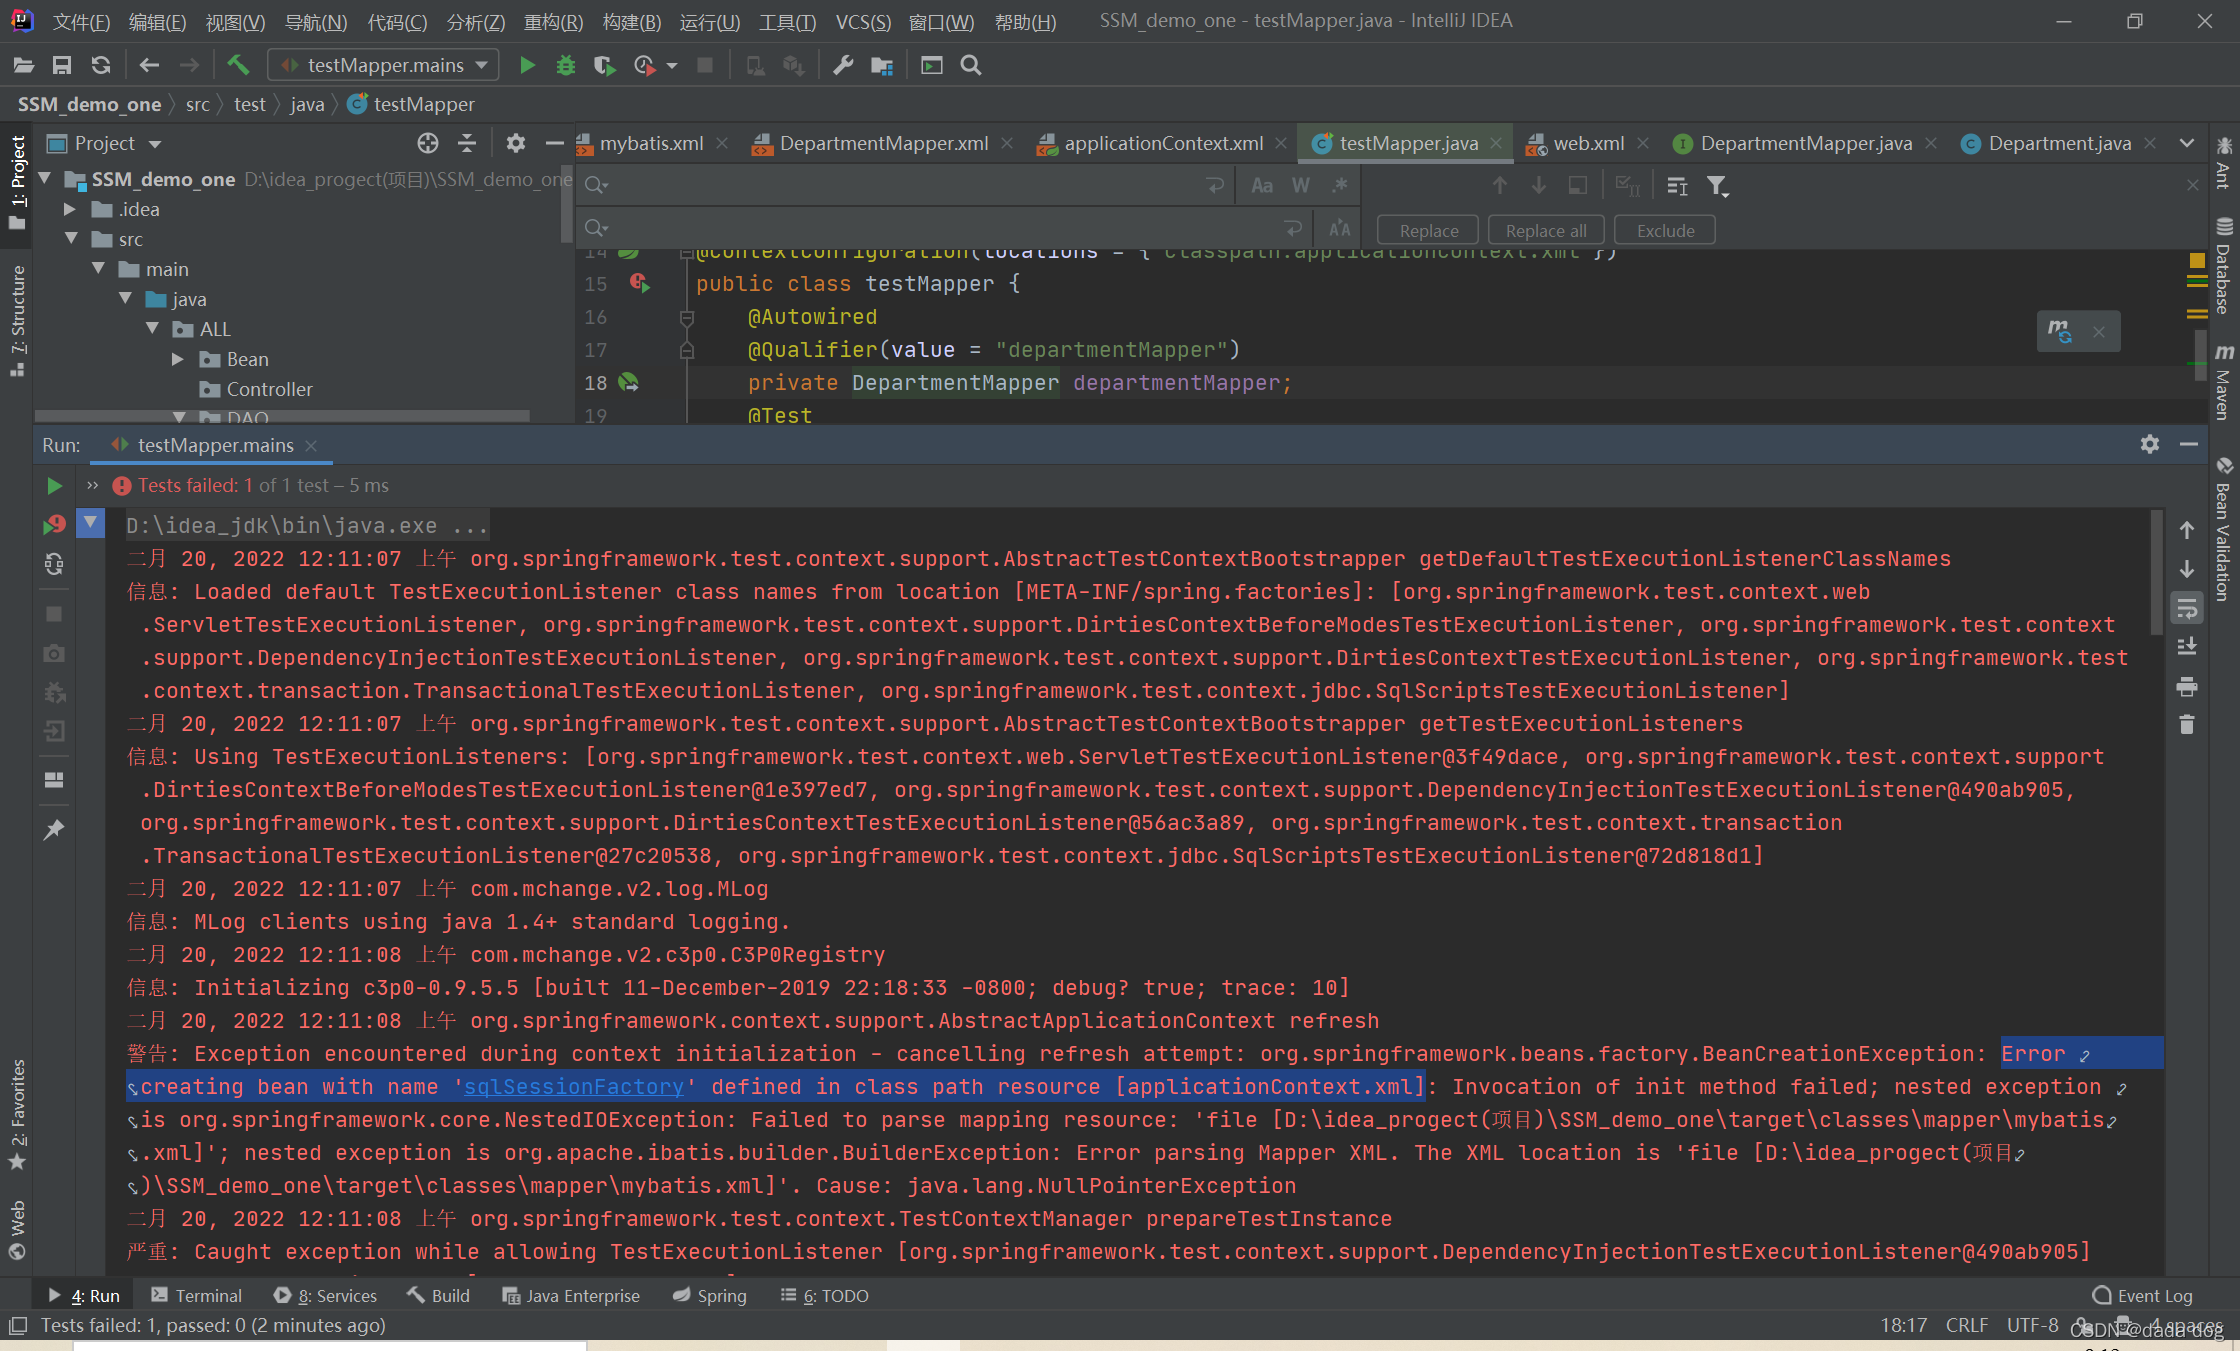Click the Build project hammer icon
Screen dimensions: 2240x1351
(238, 65)
